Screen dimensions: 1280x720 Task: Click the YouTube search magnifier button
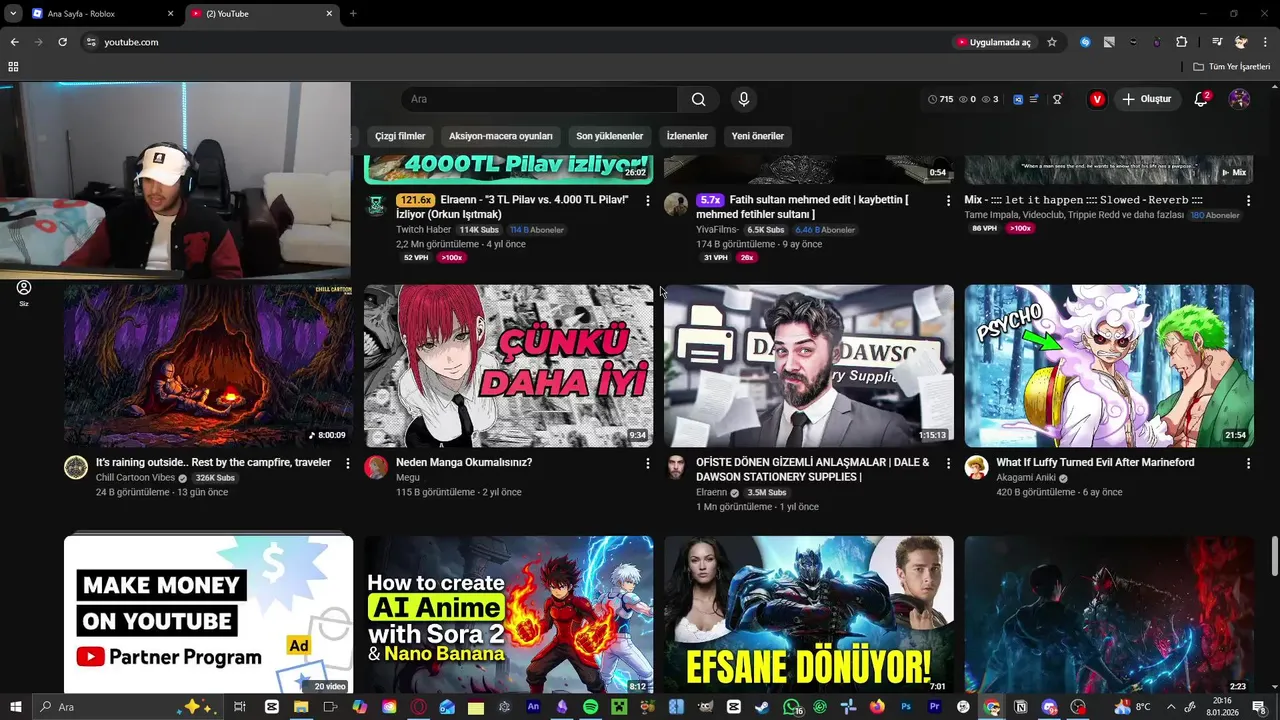[x=698, y=99]
